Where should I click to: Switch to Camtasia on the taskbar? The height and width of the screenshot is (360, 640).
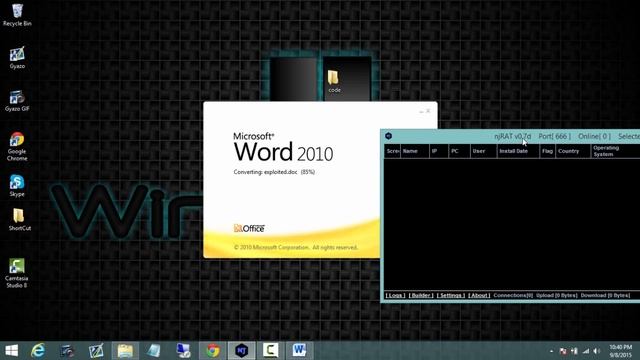(271, 351)
